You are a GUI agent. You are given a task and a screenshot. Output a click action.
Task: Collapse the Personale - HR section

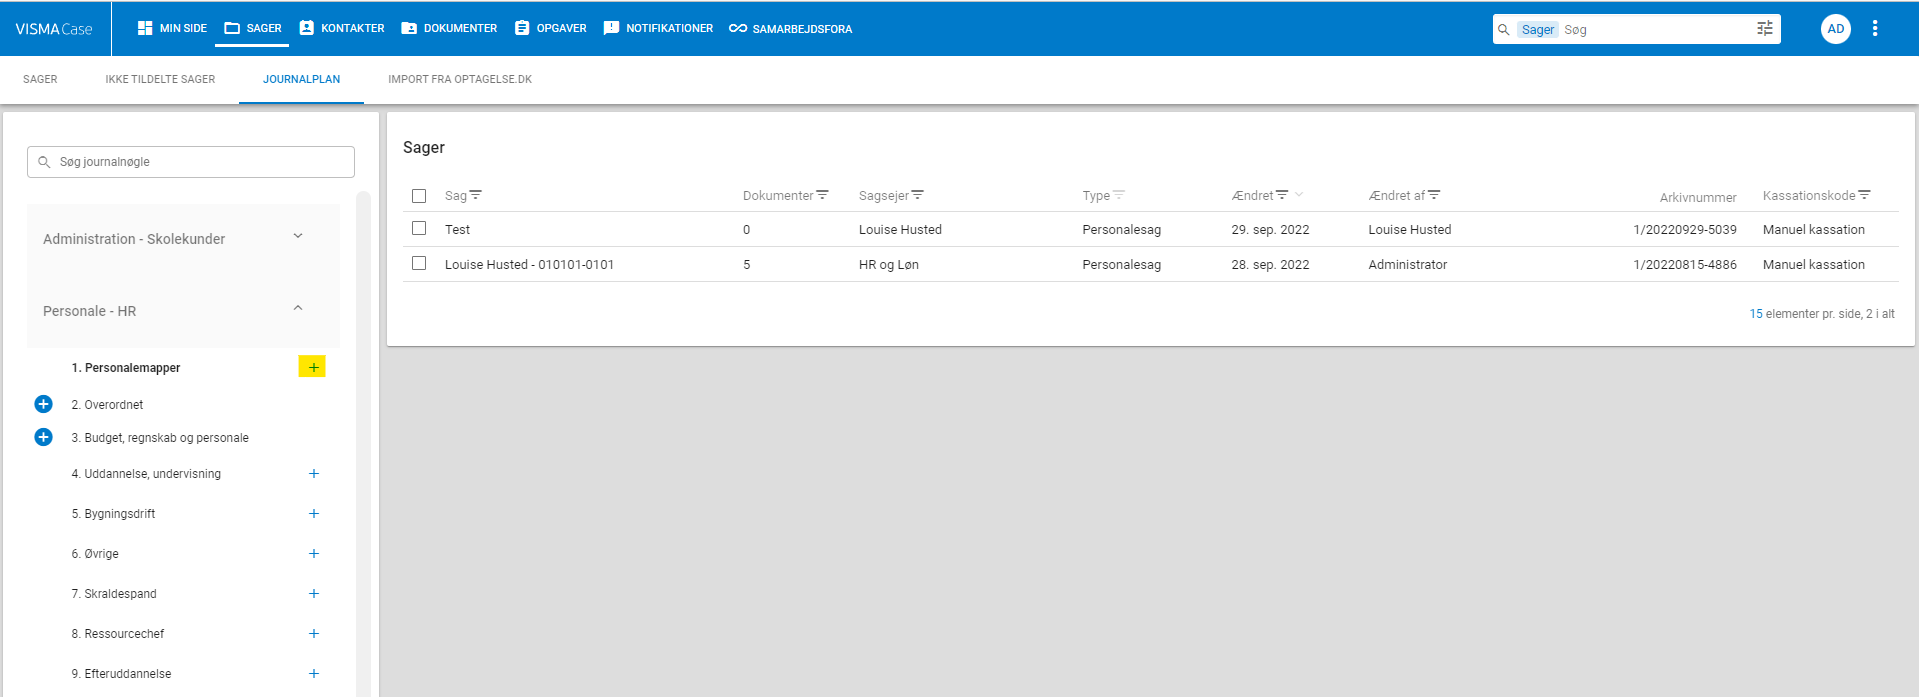(x=298, y=308)
